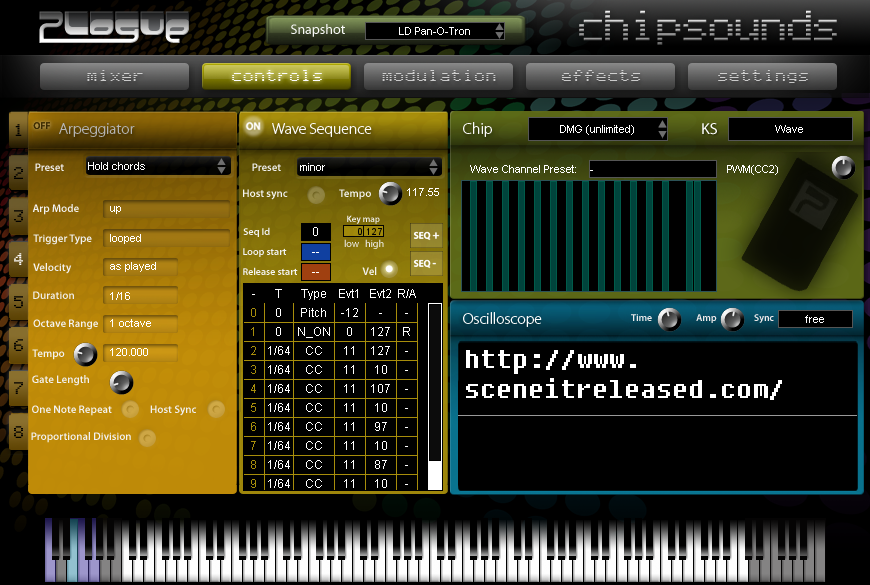Open the Snapshot preset selector LD Pan-O-Tron
Viewport: 870px width, 585px height.
434,31
